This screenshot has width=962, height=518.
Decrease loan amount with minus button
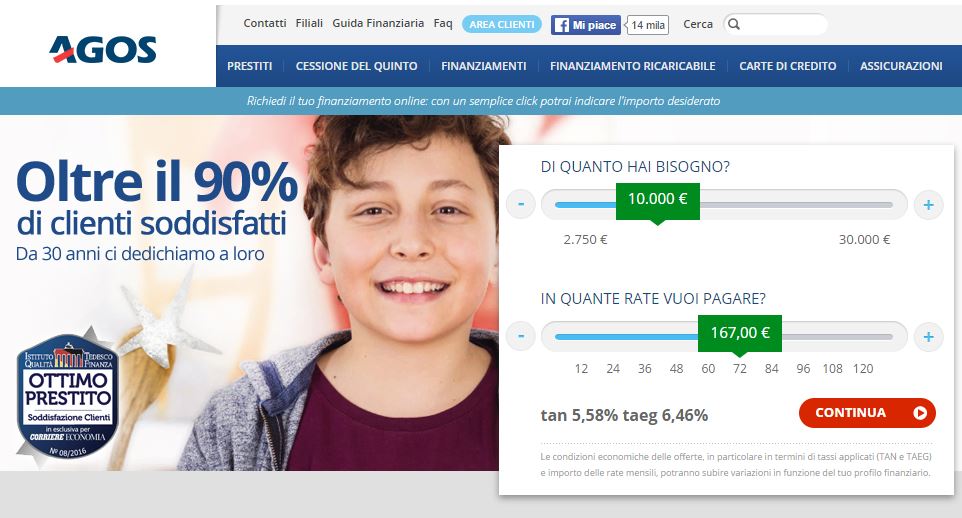pyautogui.click(x=521, y=204)
